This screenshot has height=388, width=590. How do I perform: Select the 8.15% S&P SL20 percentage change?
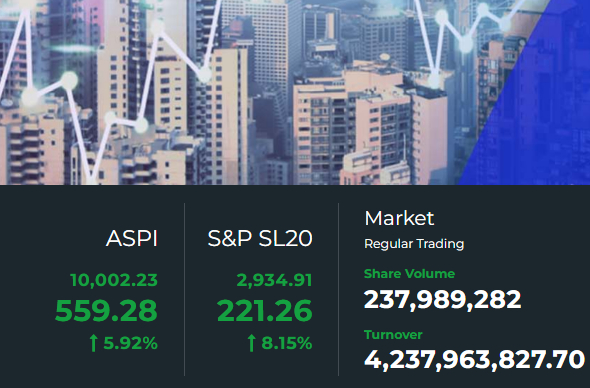(x=287, y=343)
